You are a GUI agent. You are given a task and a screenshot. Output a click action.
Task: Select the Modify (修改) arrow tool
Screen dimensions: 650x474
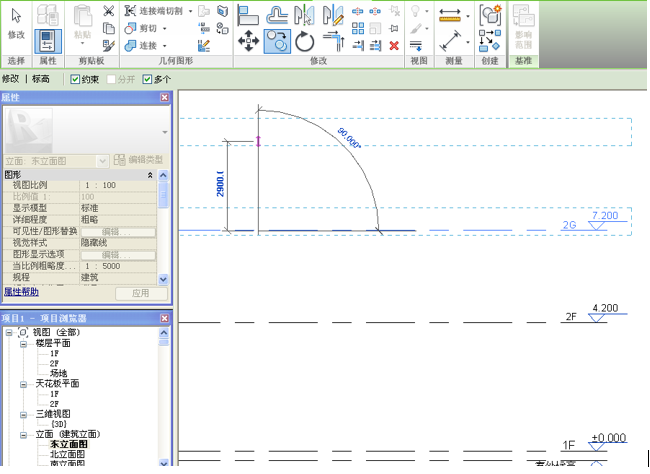(x=16, y=18)
